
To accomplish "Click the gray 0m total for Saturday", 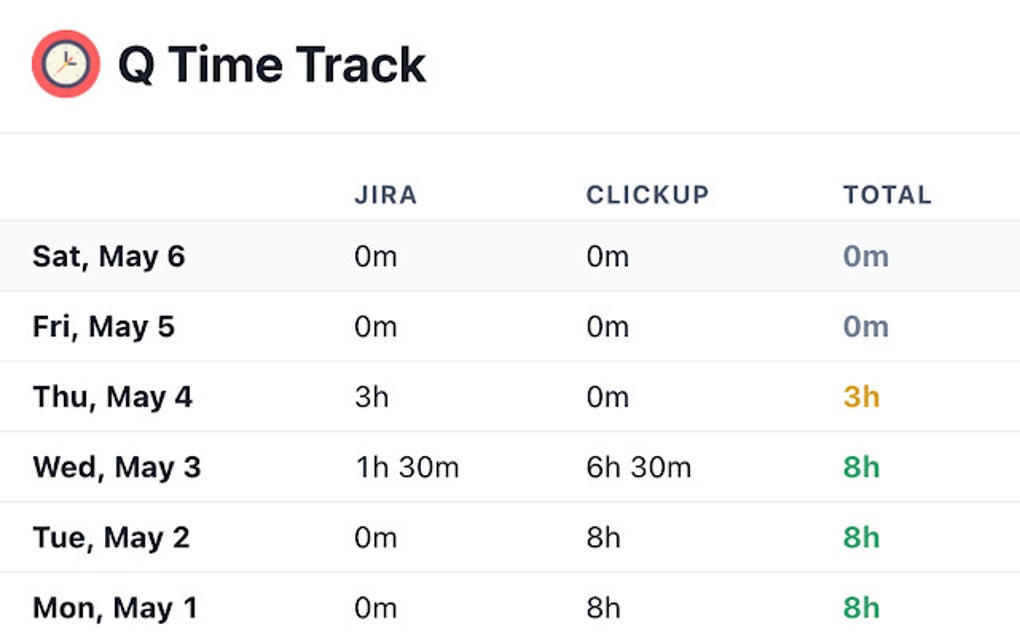I will pyautogui.click(x=864, y=256).
